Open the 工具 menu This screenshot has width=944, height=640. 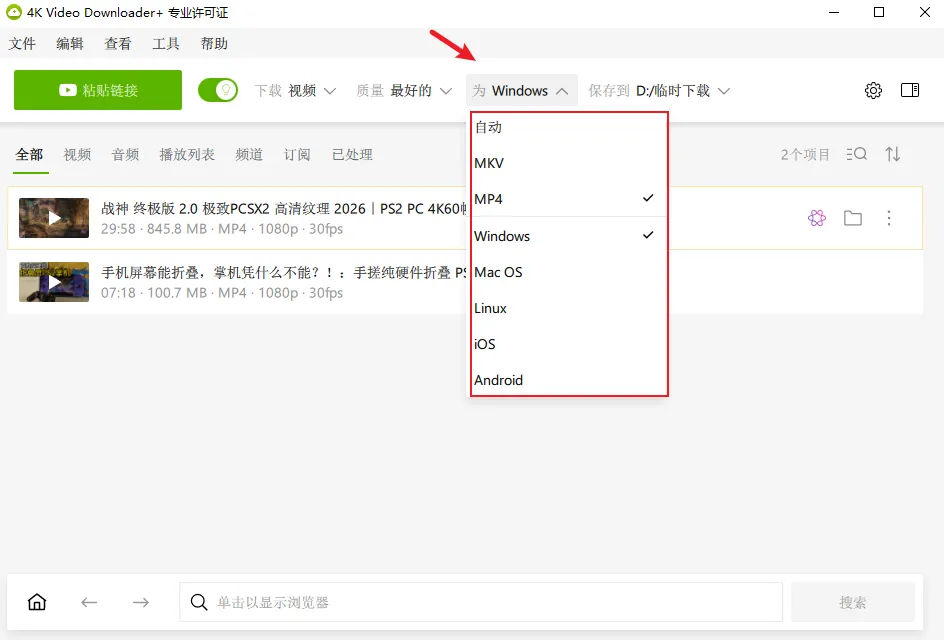166,43
